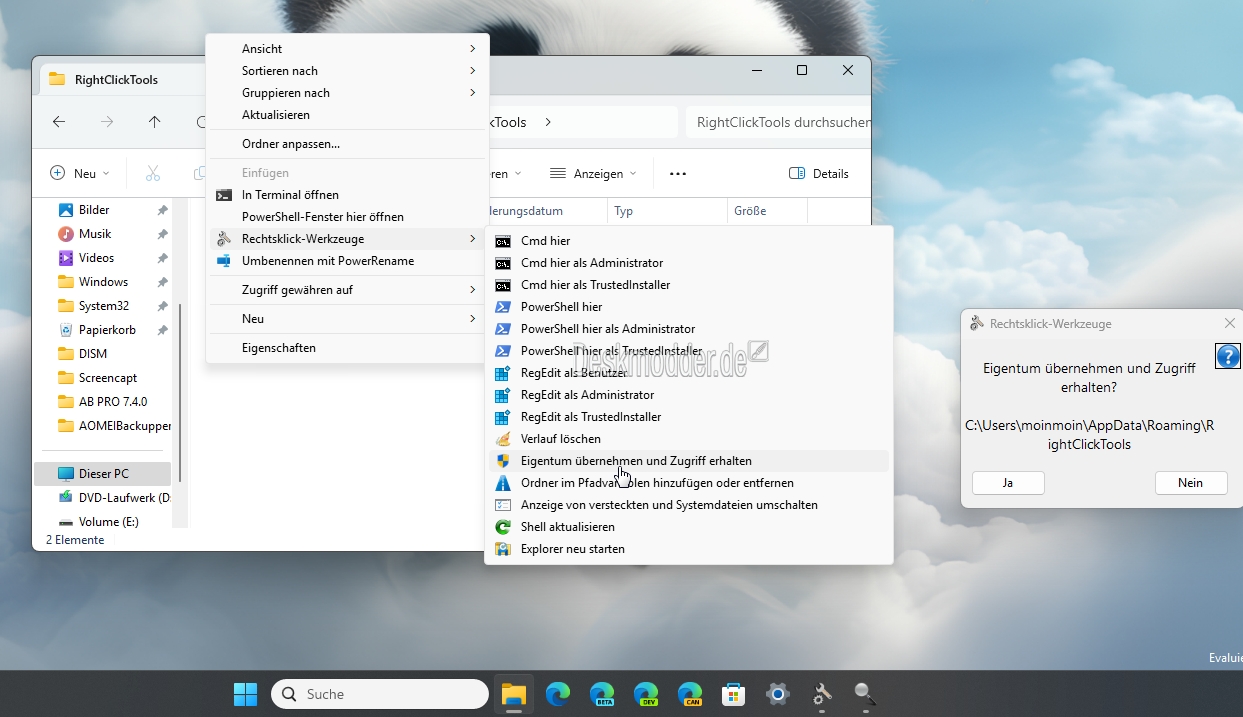Select PowerShell-Fenster hier öffnen
The image size is (1243, 717).
click(347, 217)
